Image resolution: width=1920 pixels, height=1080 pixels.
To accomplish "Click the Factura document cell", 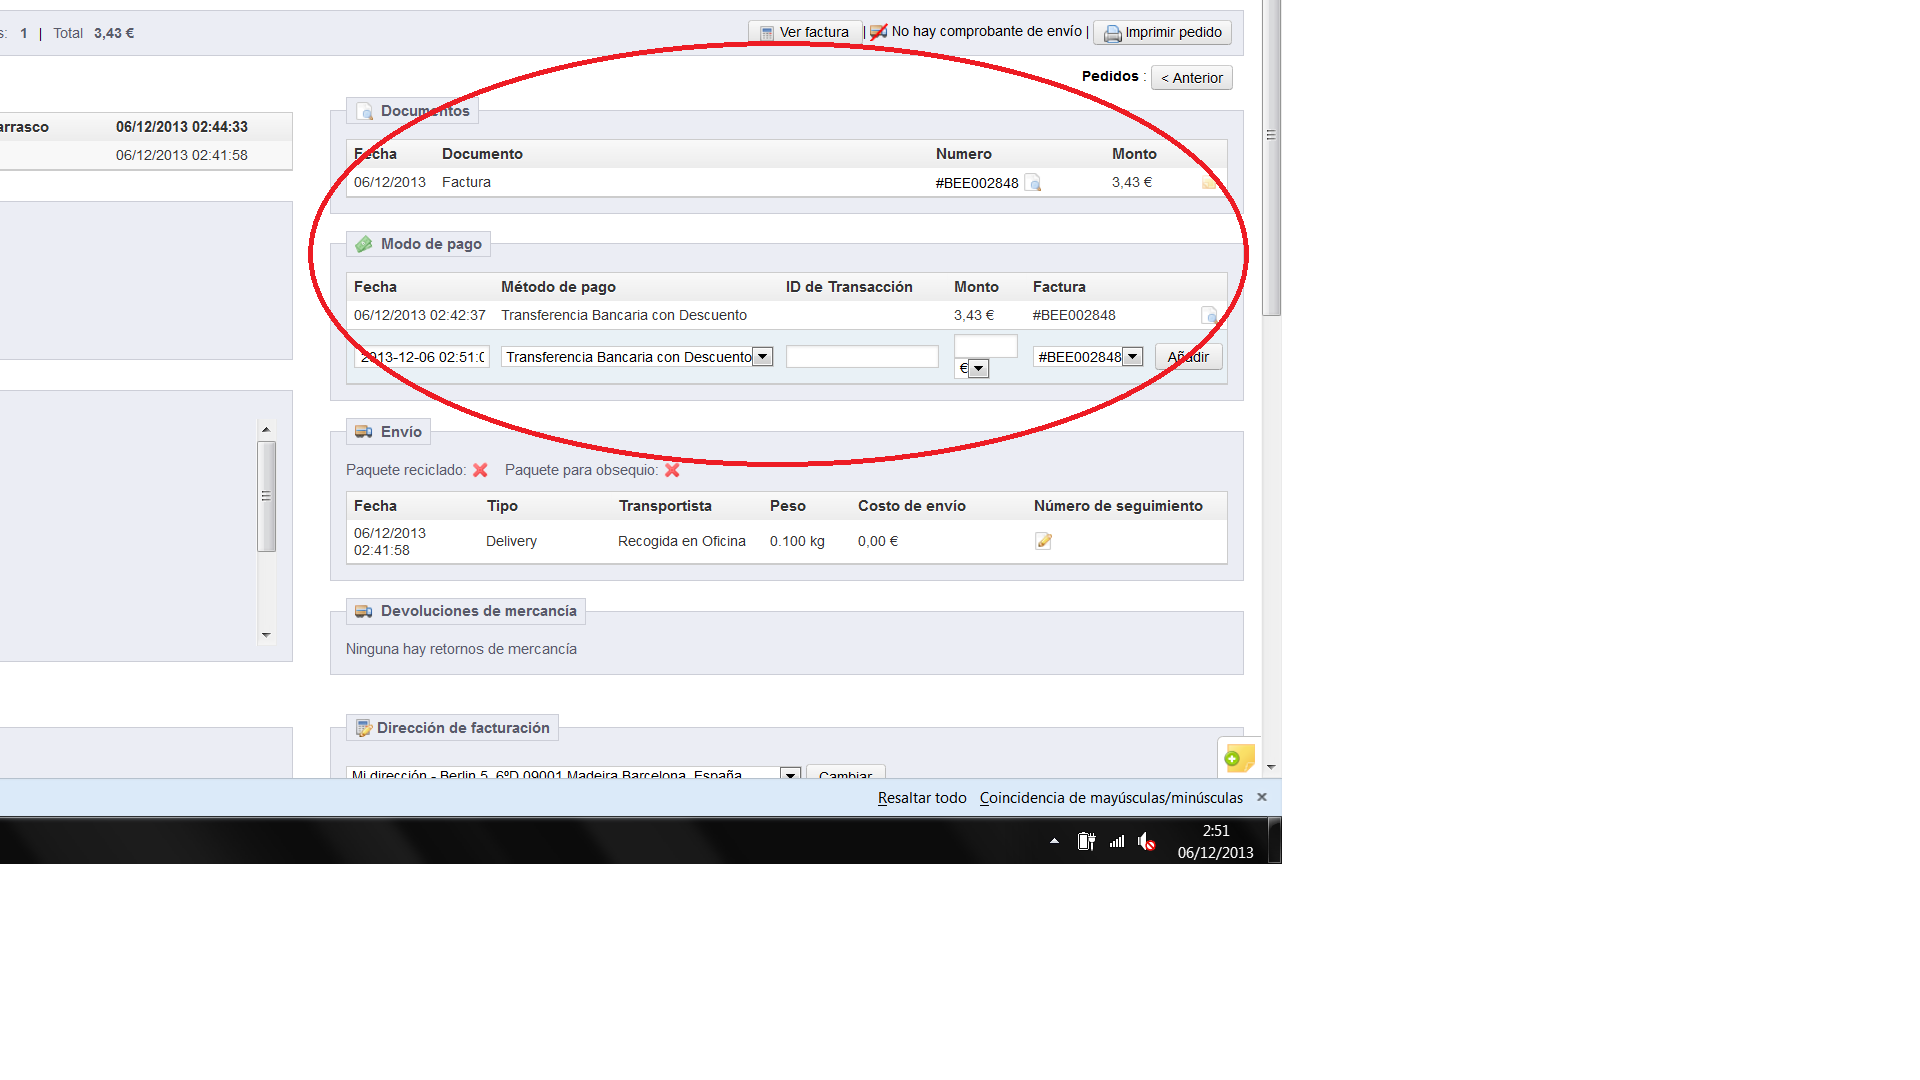I will coord(466,182).
